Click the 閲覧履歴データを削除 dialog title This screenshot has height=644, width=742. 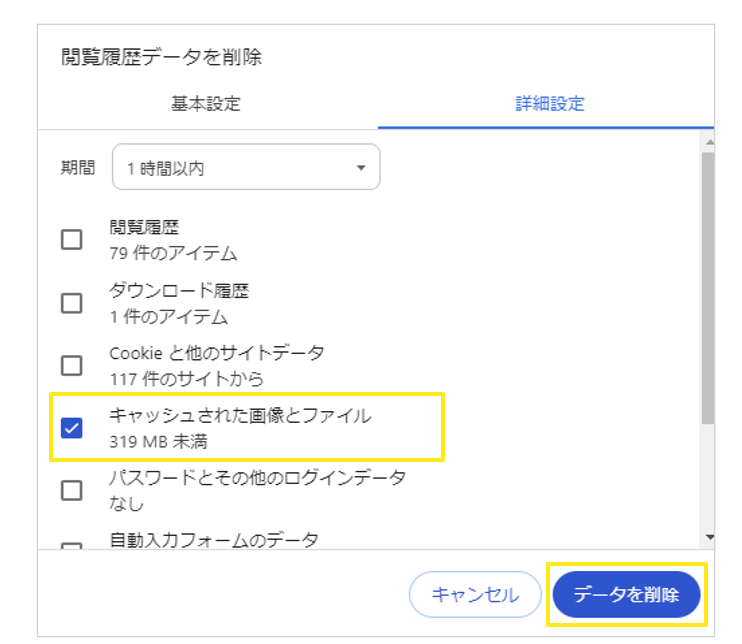pyautogui.click(x=161, y=57)
